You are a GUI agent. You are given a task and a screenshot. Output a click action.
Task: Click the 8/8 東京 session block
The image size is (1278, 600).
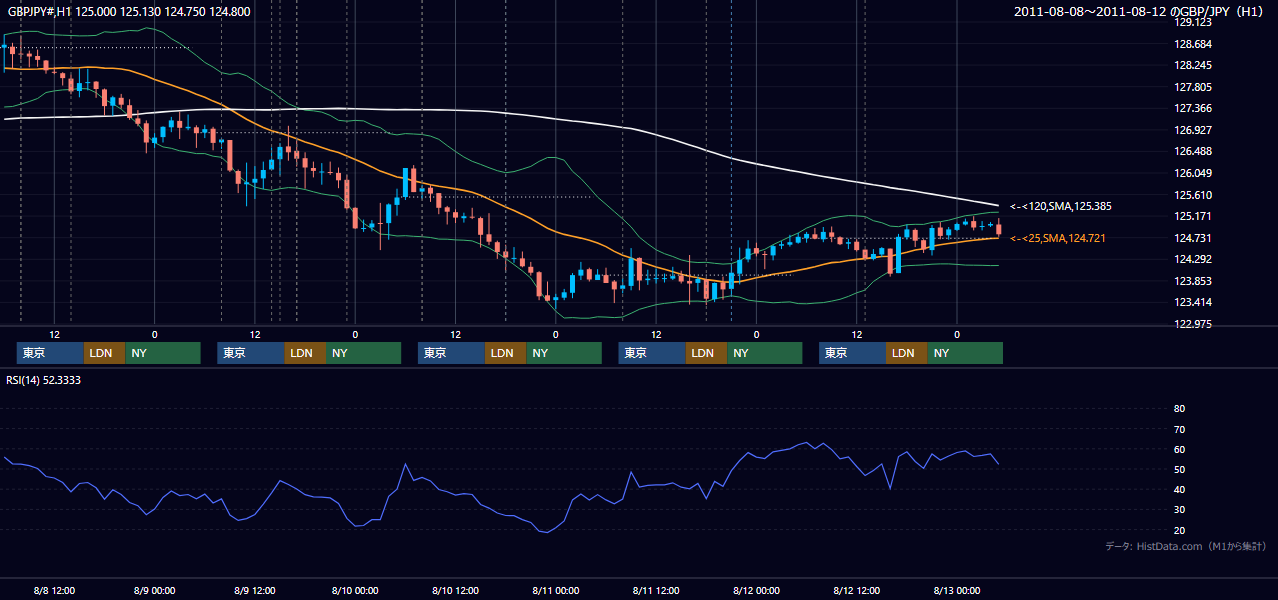[x=50, y=353]
